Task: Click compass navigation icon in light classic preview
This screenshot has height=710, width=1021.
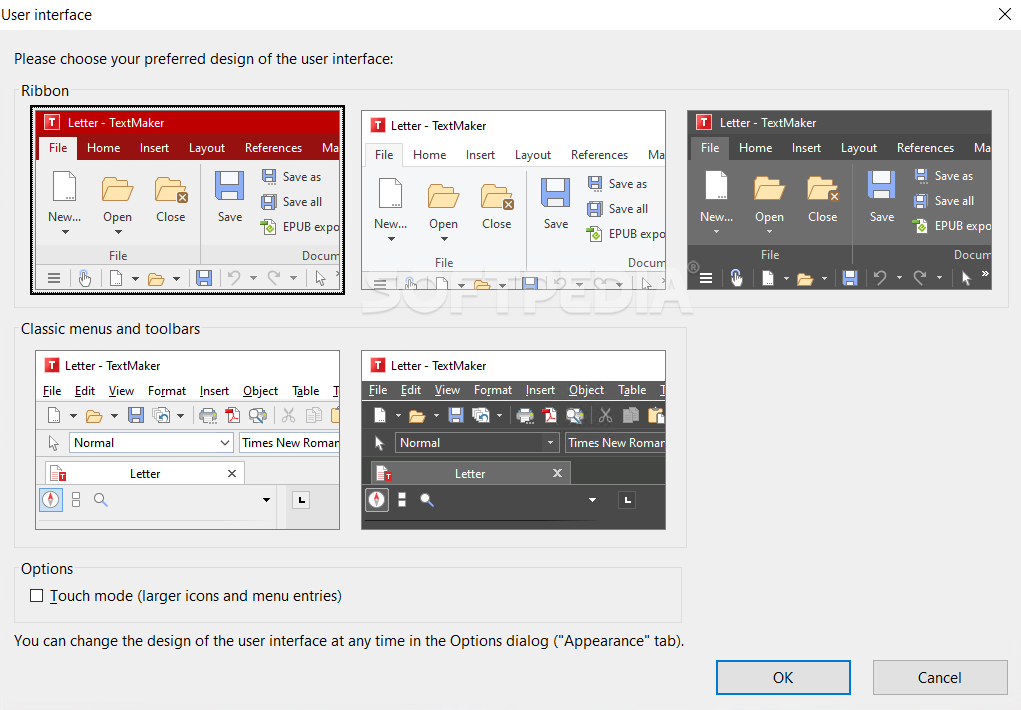Action: tap(51, 500)
